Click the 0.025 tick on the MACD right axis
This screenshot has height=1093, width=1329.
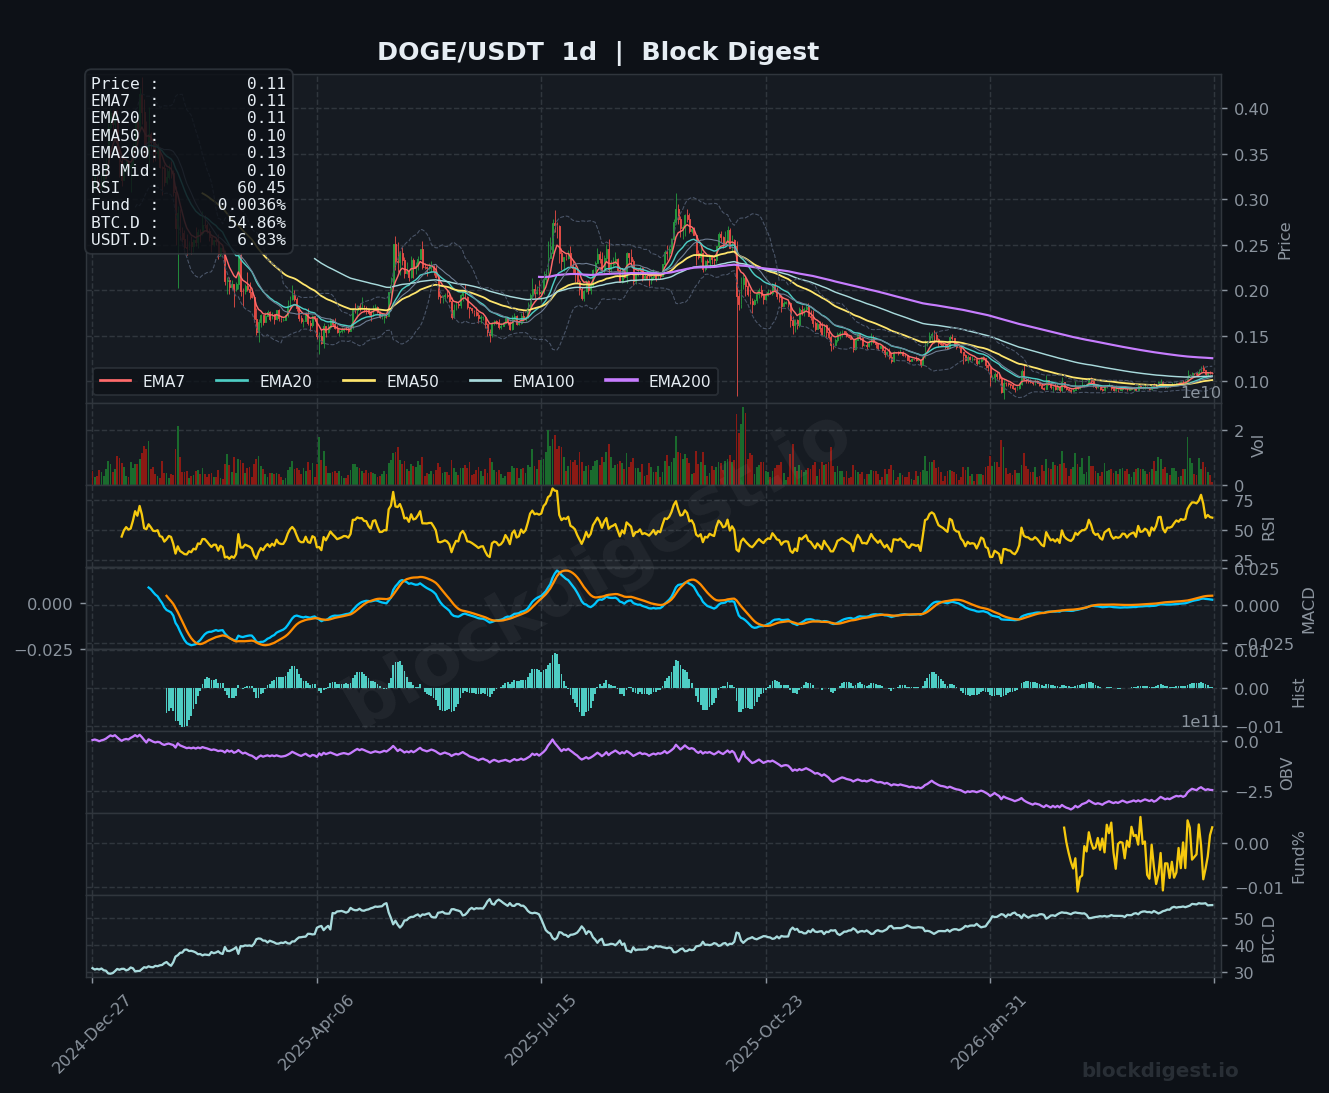coord(1255,569)
